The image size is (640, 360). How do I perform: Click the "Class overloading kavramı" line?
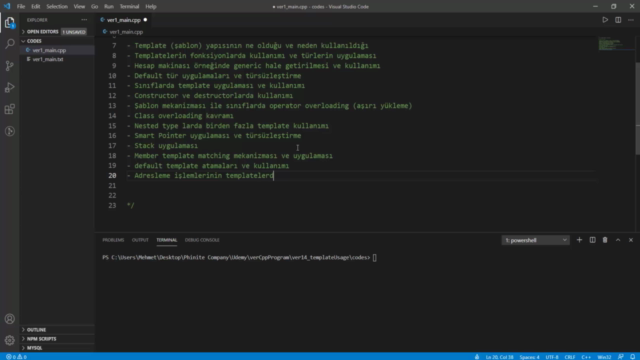coord(184,116)
